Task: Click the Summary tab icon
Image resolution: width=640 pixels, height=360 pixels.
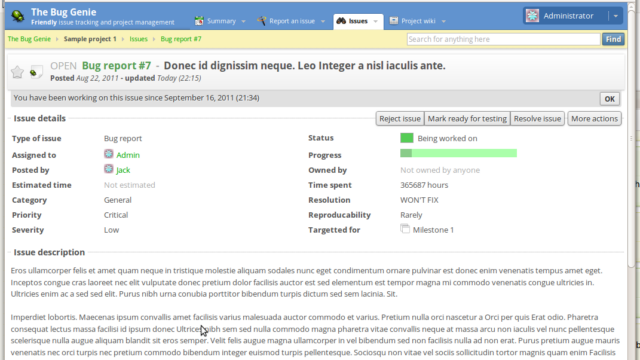Action: [x=199, y=21]
